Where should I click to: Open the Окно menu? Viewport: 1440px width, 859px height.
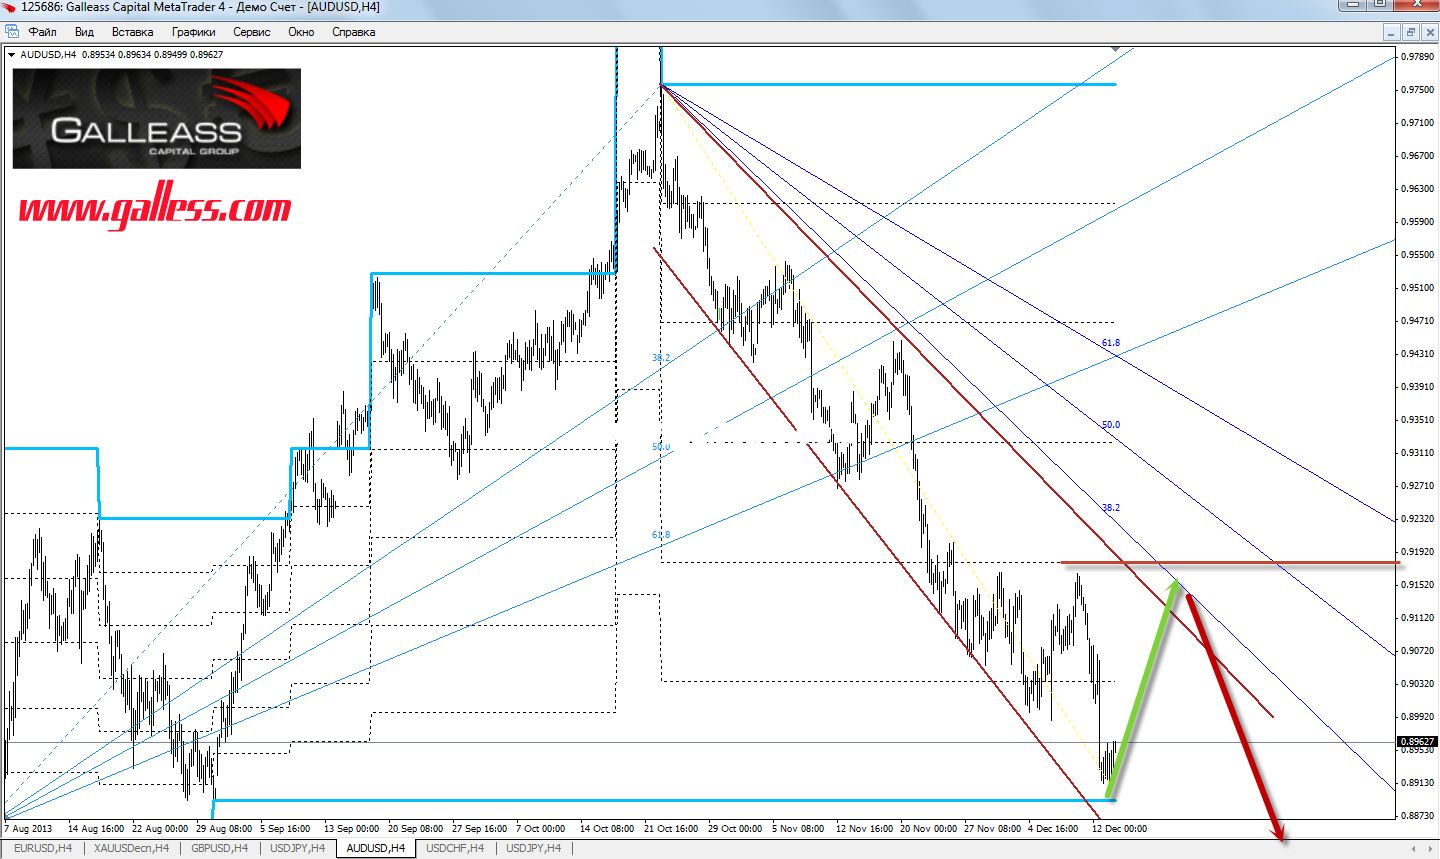301,32
